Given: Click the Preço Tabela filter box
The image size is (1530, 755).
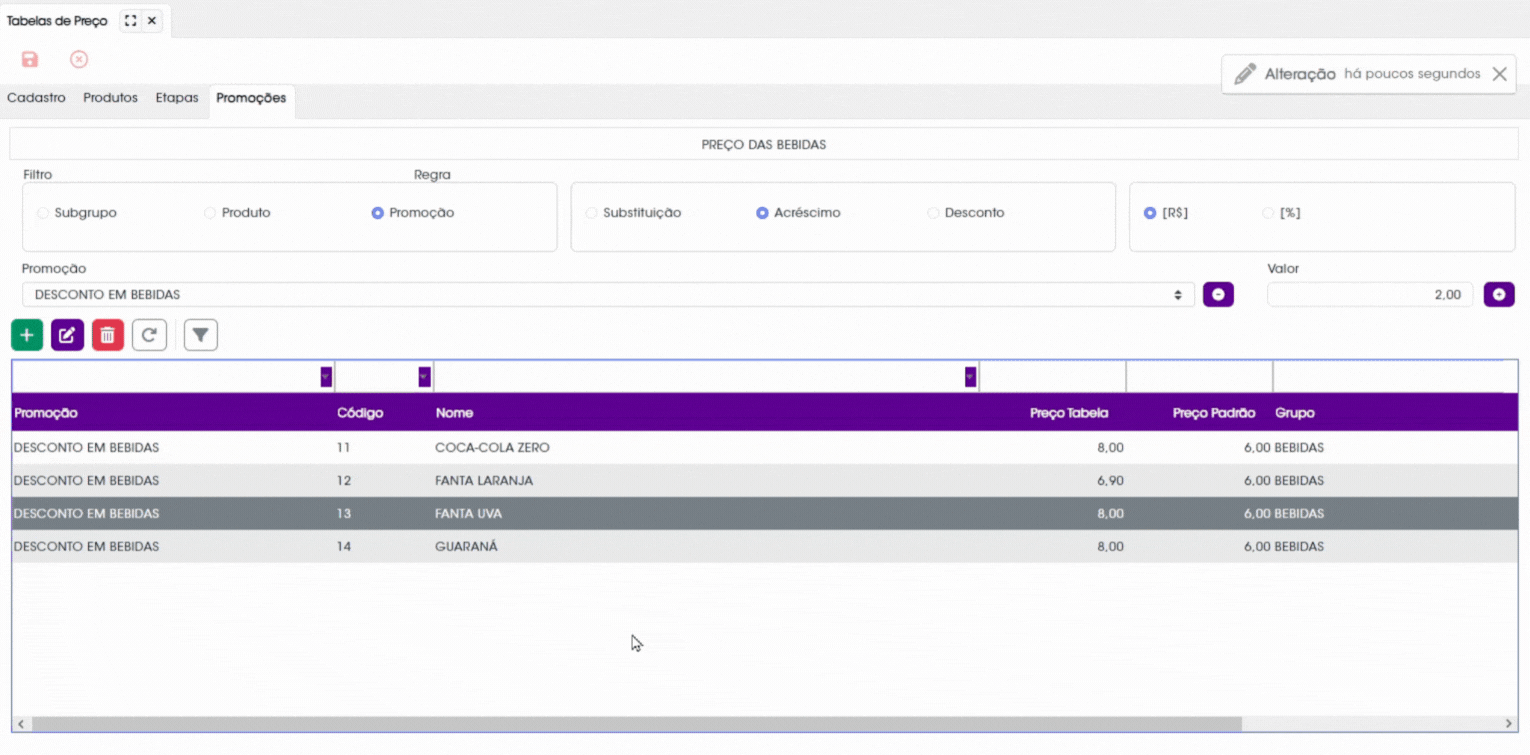Looking at the screenshot, I should 1053,377.
